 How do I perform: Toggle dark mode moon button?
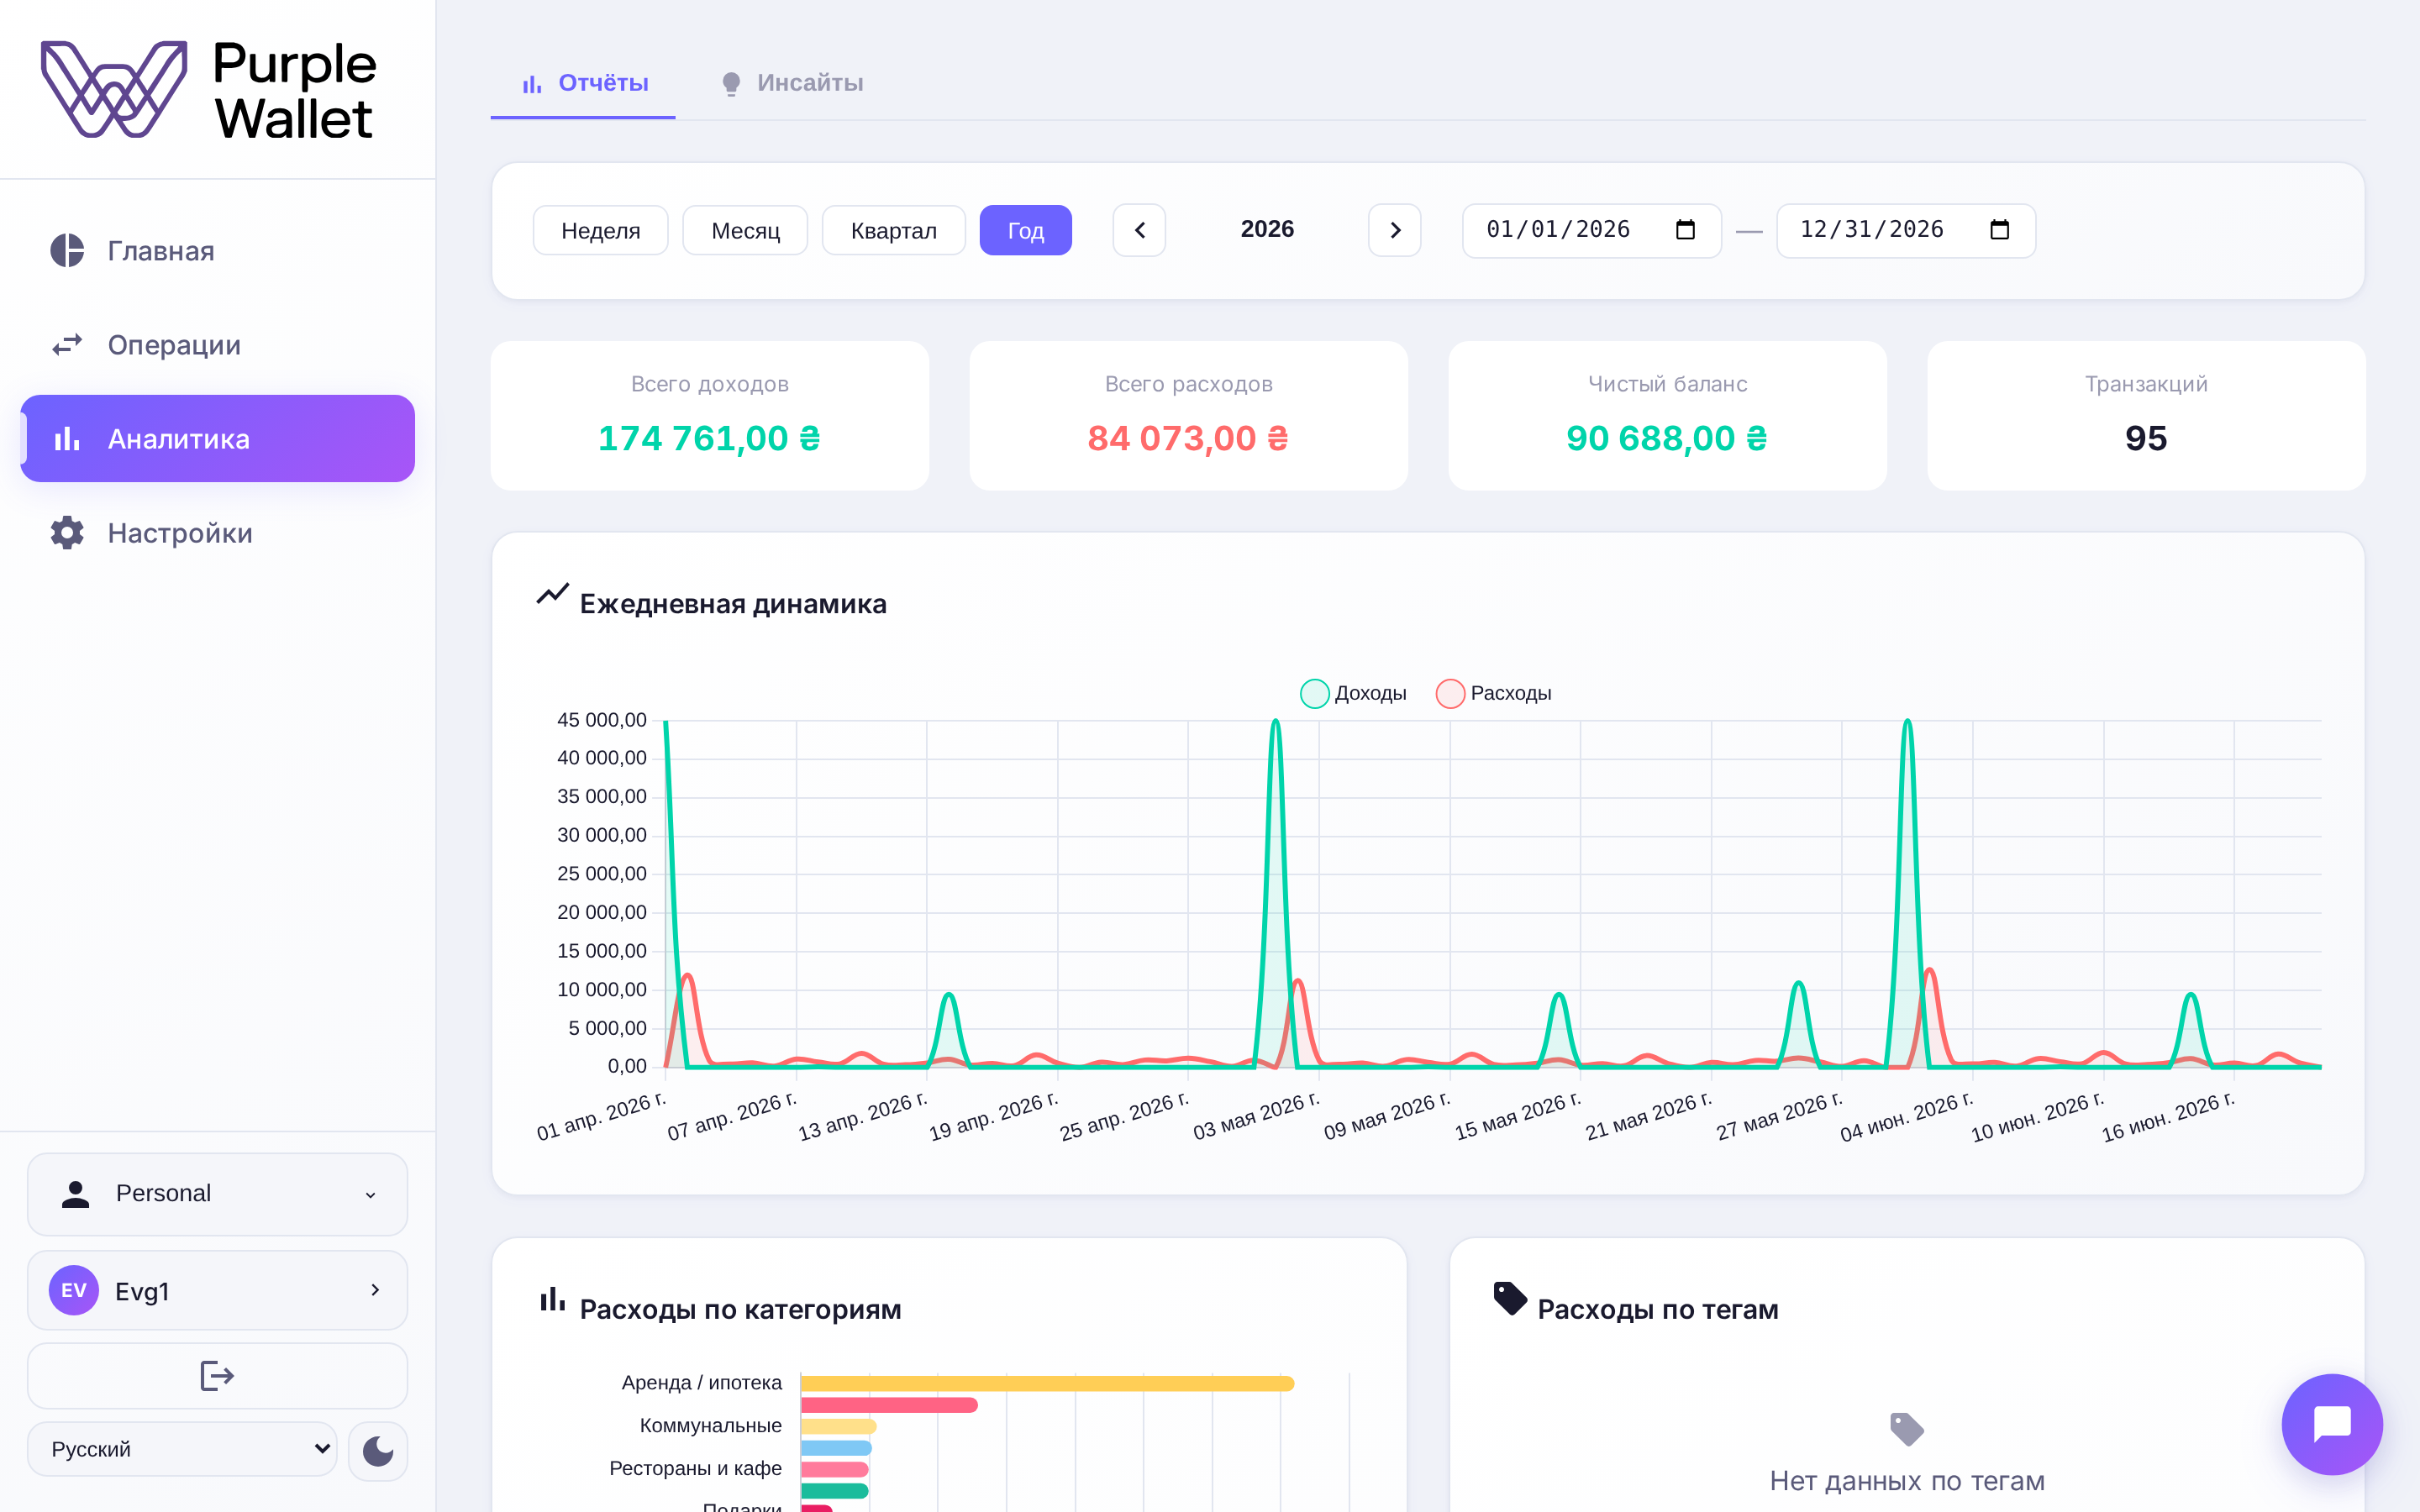coord(378,1450)
